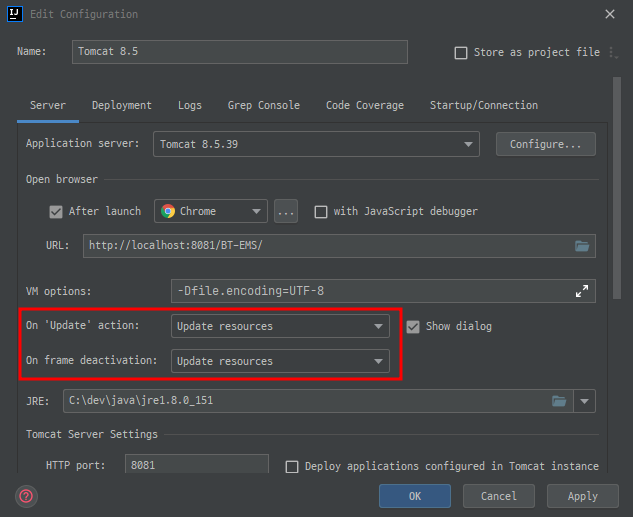This screenshot has width=633, height=517.
Task: Toggle Store as project file checkbox
Action: (461, 53)
